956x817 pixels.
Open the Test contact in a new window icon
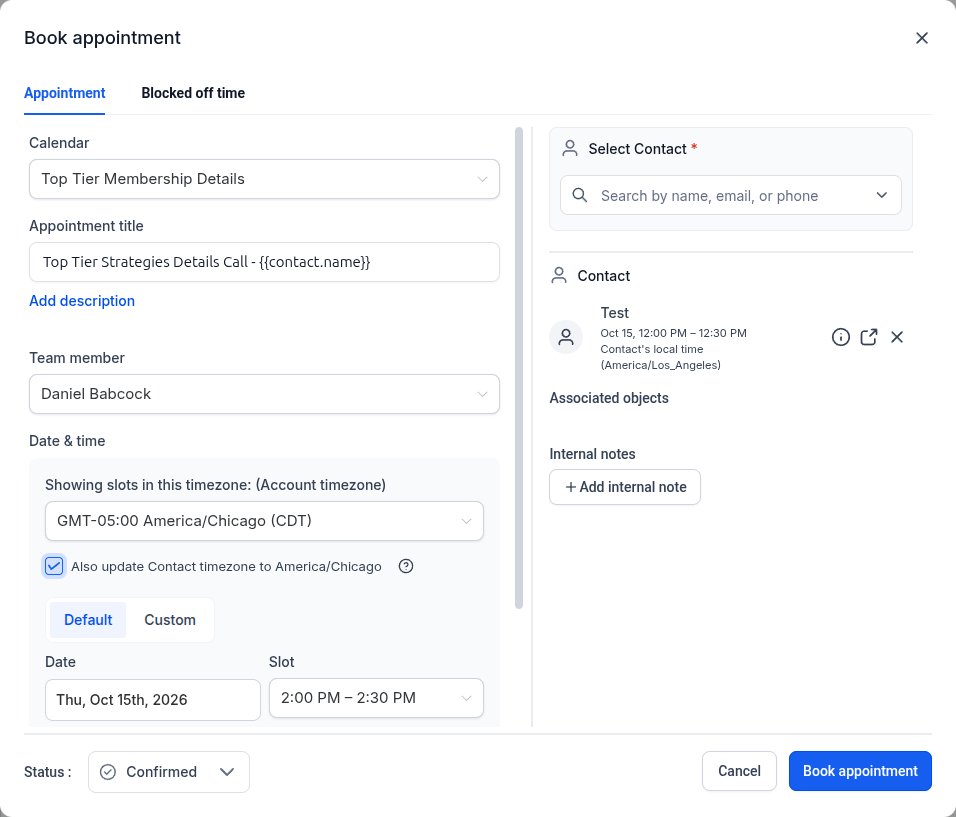click(x=868, y=337)
